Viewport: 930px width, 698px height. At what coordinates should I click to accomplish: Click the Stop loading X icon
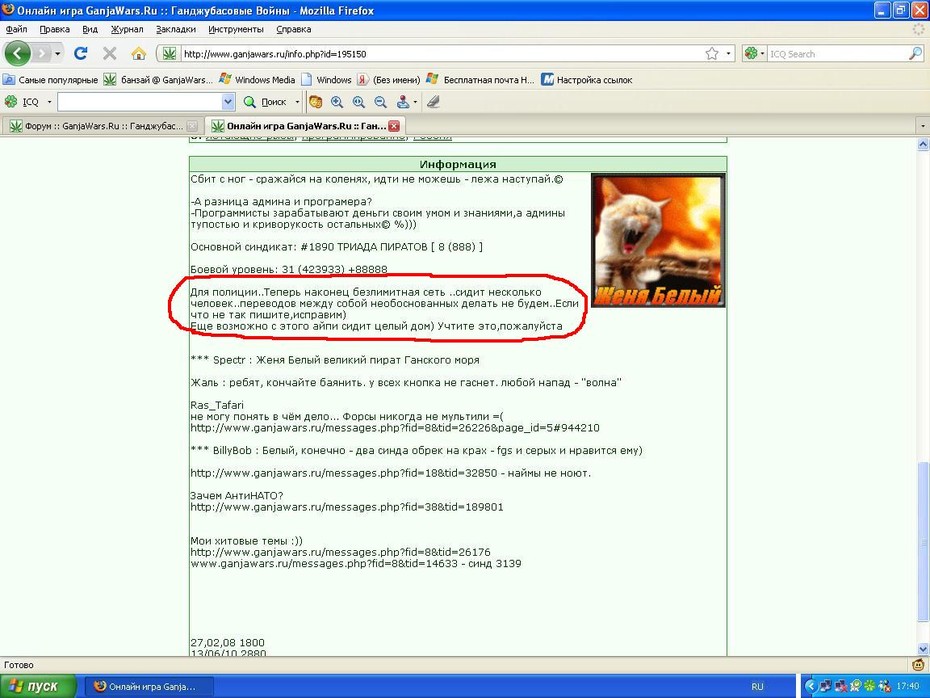tap(109, 54)
